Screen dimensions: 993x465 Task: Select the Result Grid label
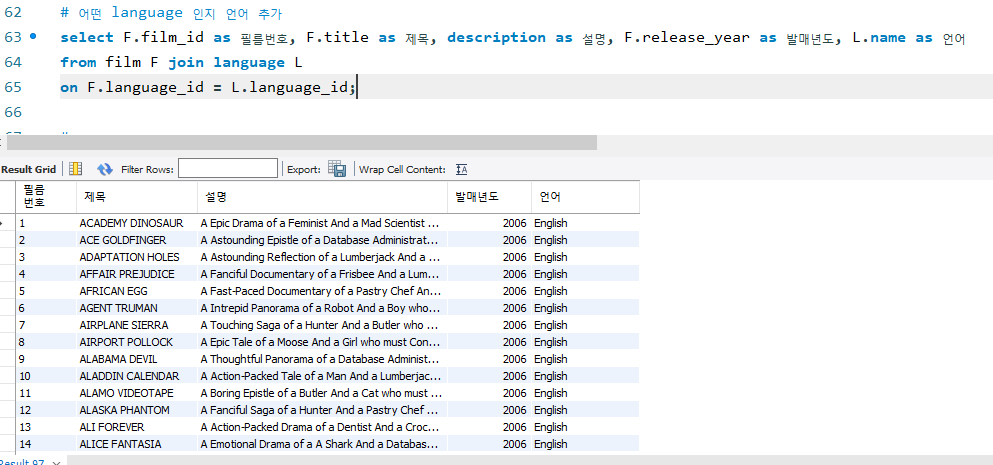pos(28,169)
